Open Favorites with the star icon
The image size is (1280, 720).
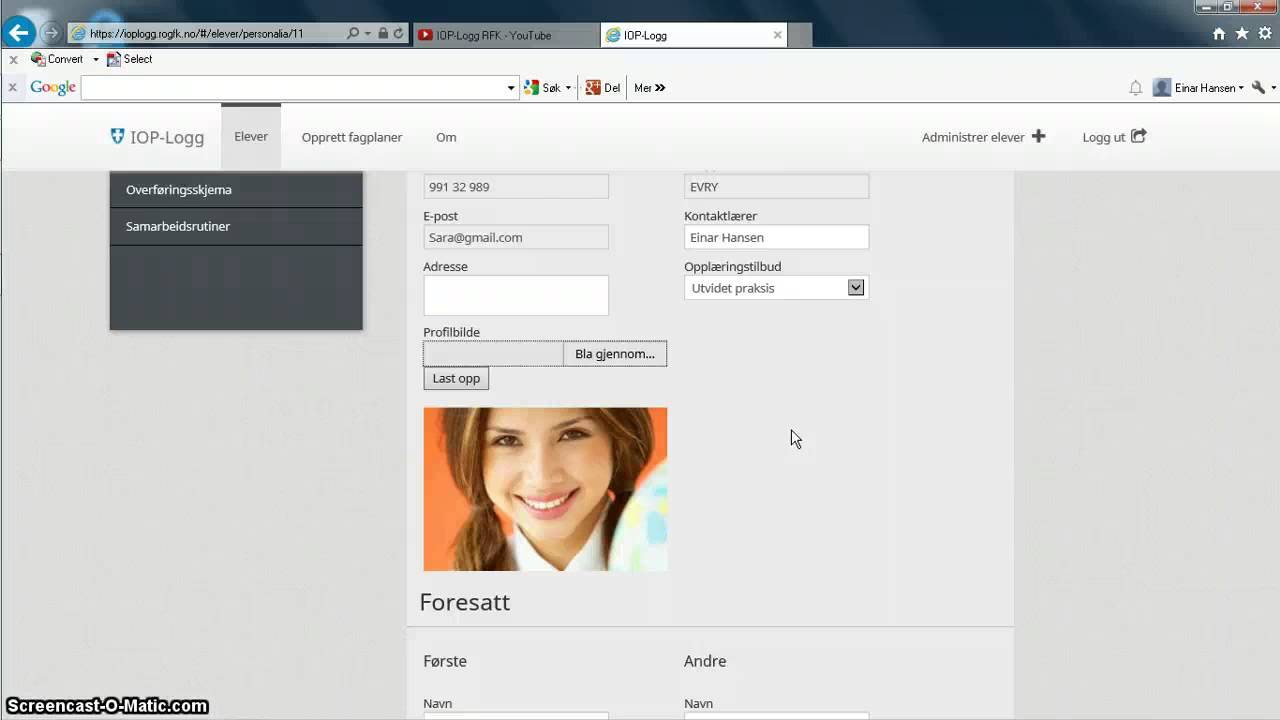[1242, 34]
